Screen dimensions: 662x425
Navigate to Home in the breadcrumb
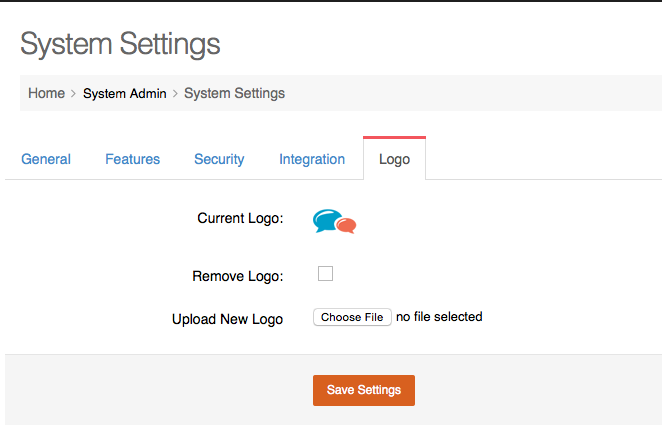(46, 93)
